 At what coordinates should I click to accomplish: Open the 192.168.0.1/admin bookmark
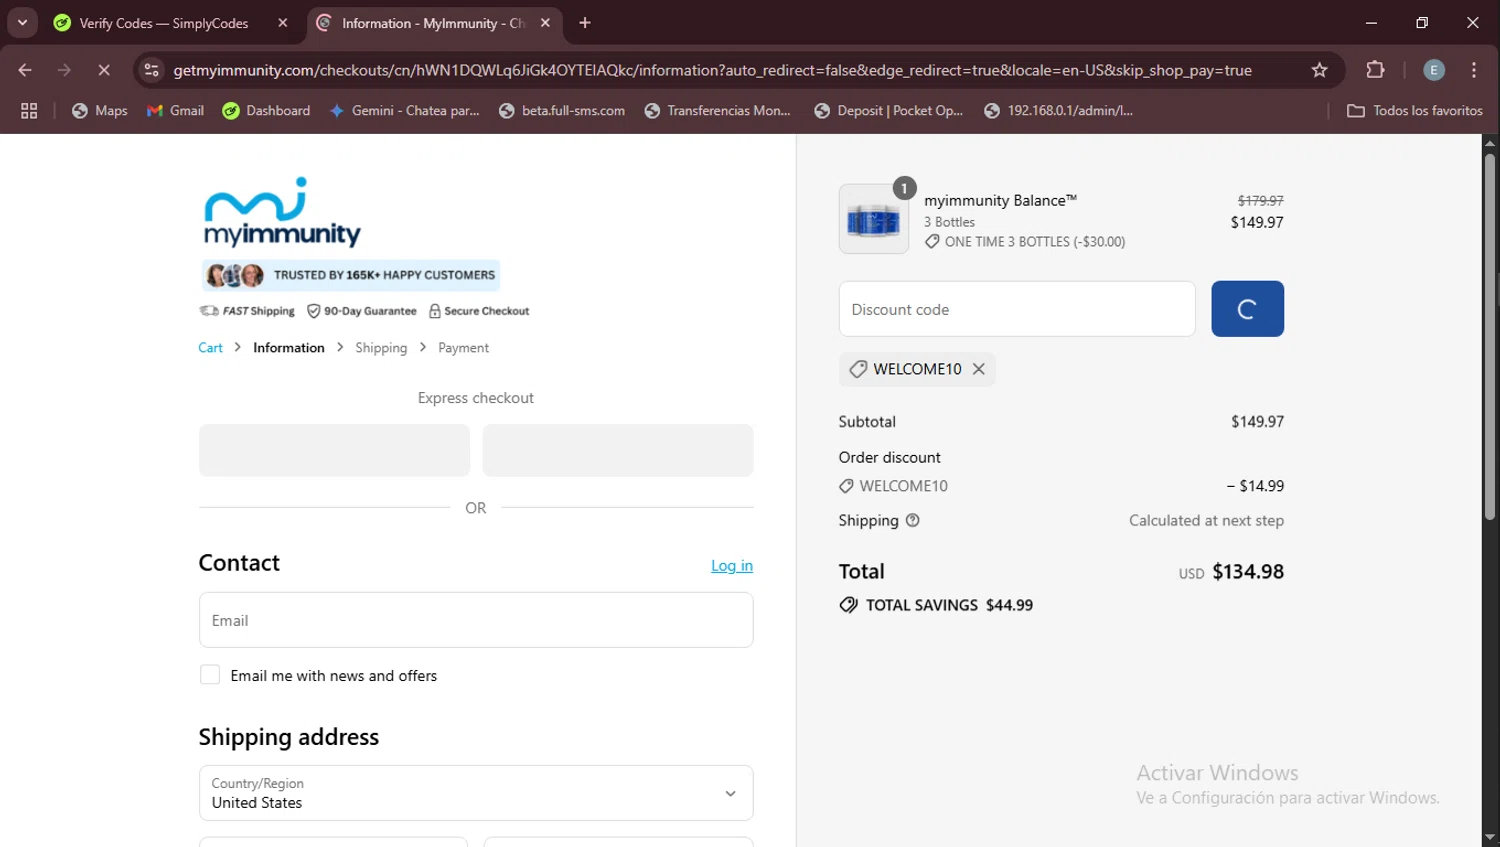[x=1059, y=111]
